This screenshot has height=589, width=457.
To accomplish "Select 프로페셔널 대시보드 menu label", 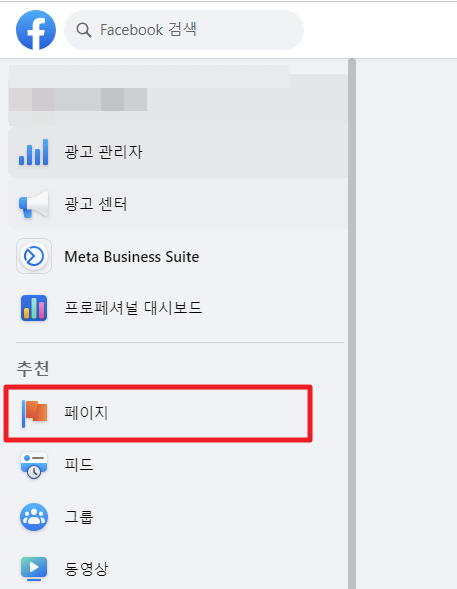I will point(133,308).
